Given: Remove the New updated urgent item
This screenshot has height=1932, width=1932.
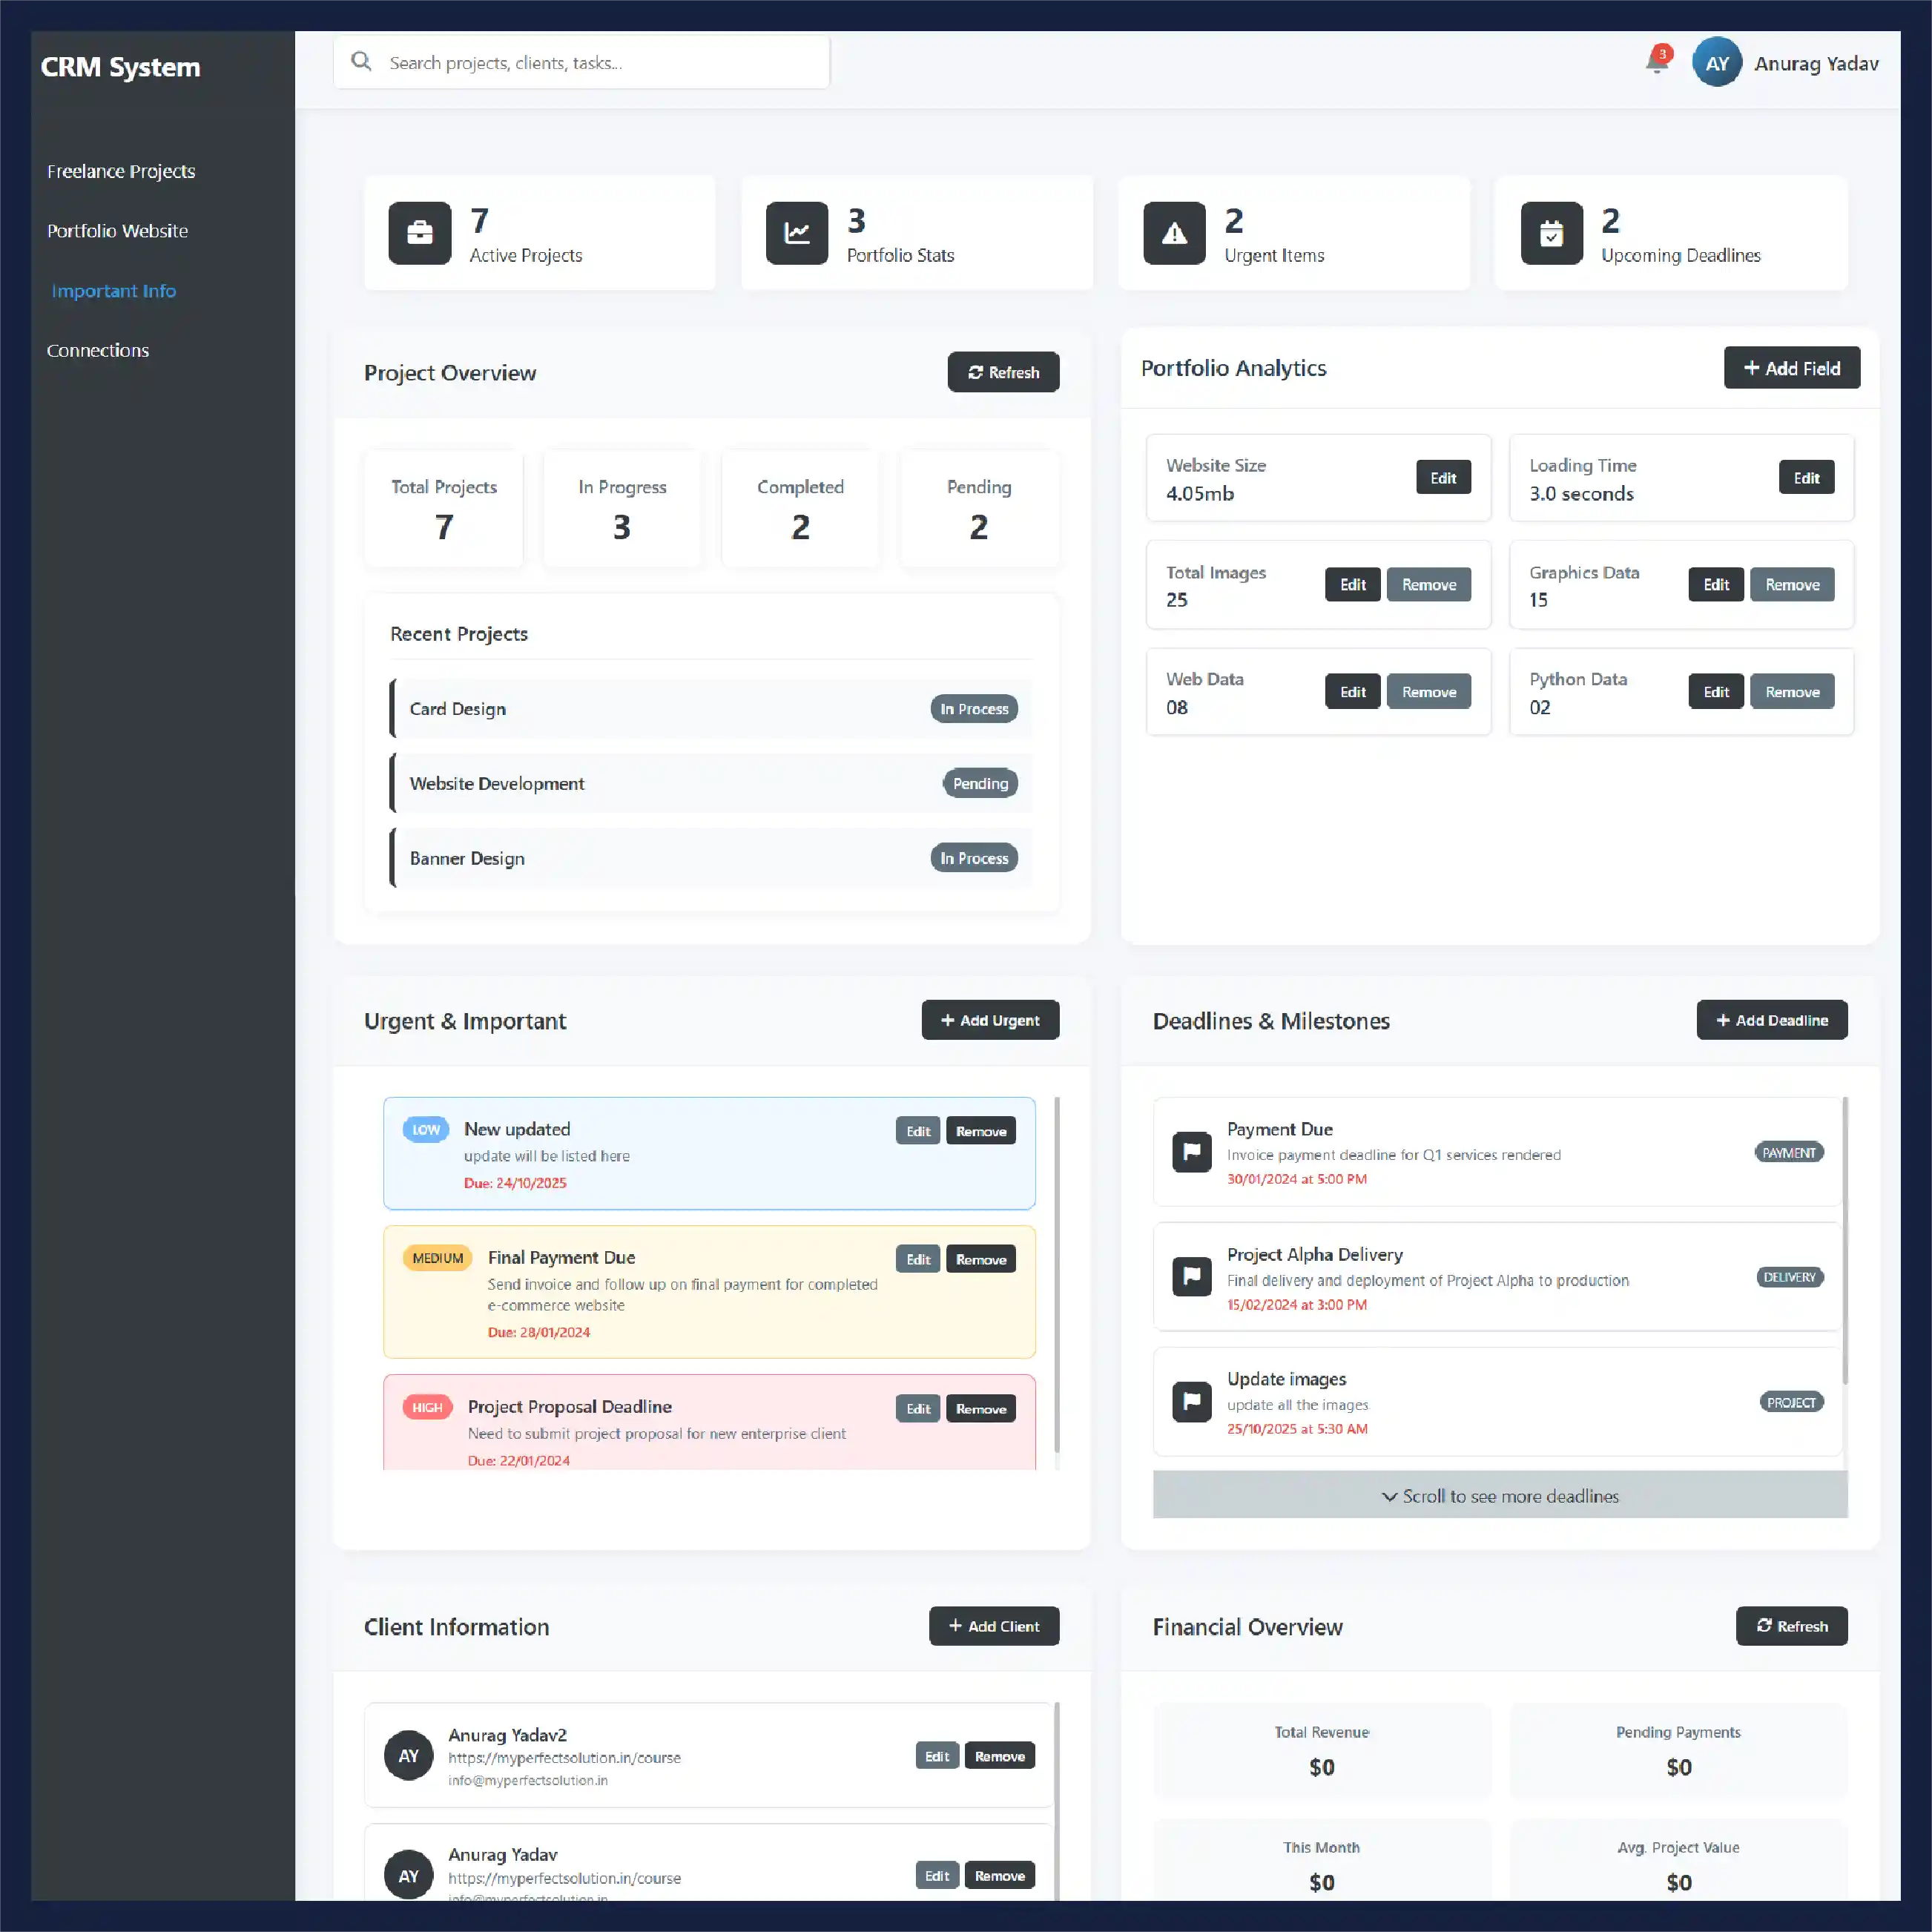Looking at the screenshot, I should pos(980,1131).
